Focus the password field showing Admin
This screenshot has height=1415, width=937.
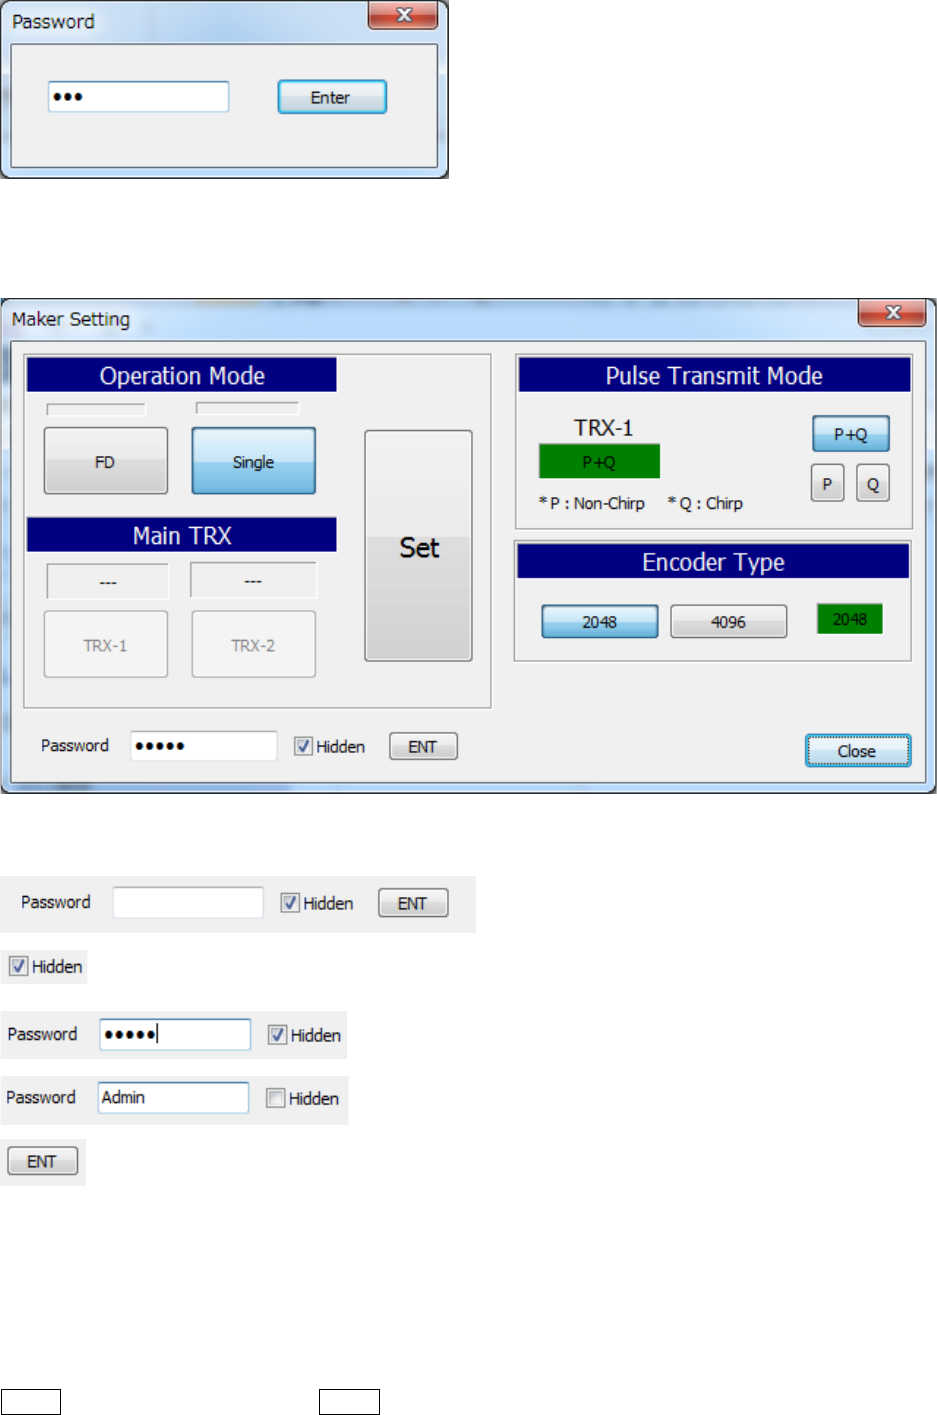173,1097
